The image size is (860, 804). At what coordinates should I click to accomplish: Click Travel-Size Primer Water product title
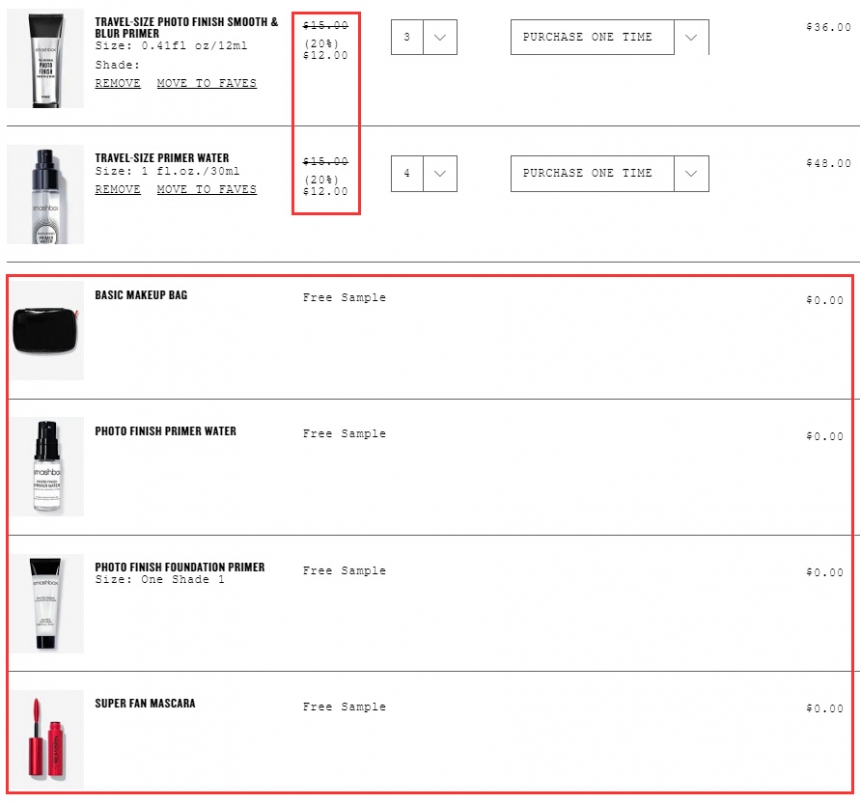(162, 158)
